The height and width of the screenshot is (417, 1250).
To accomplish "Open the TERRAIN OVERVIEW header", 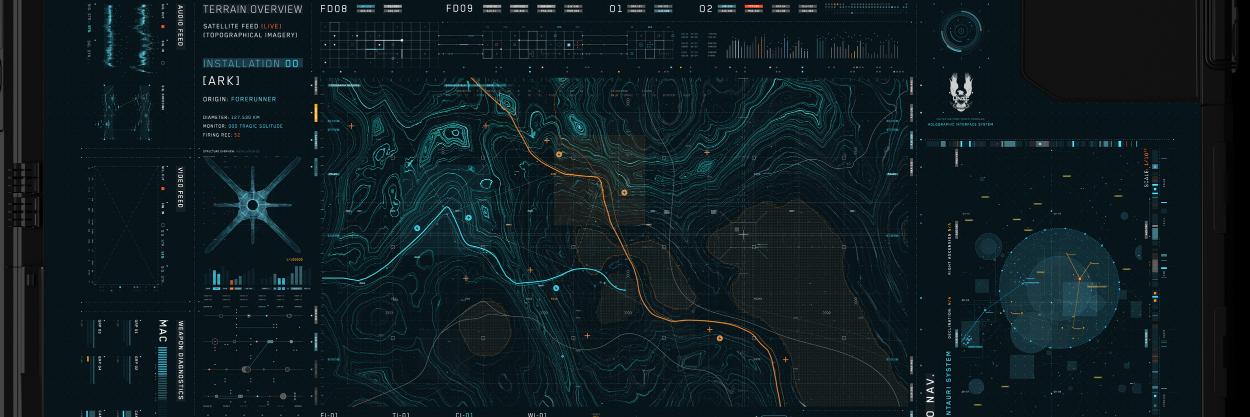I will point(252,9).
